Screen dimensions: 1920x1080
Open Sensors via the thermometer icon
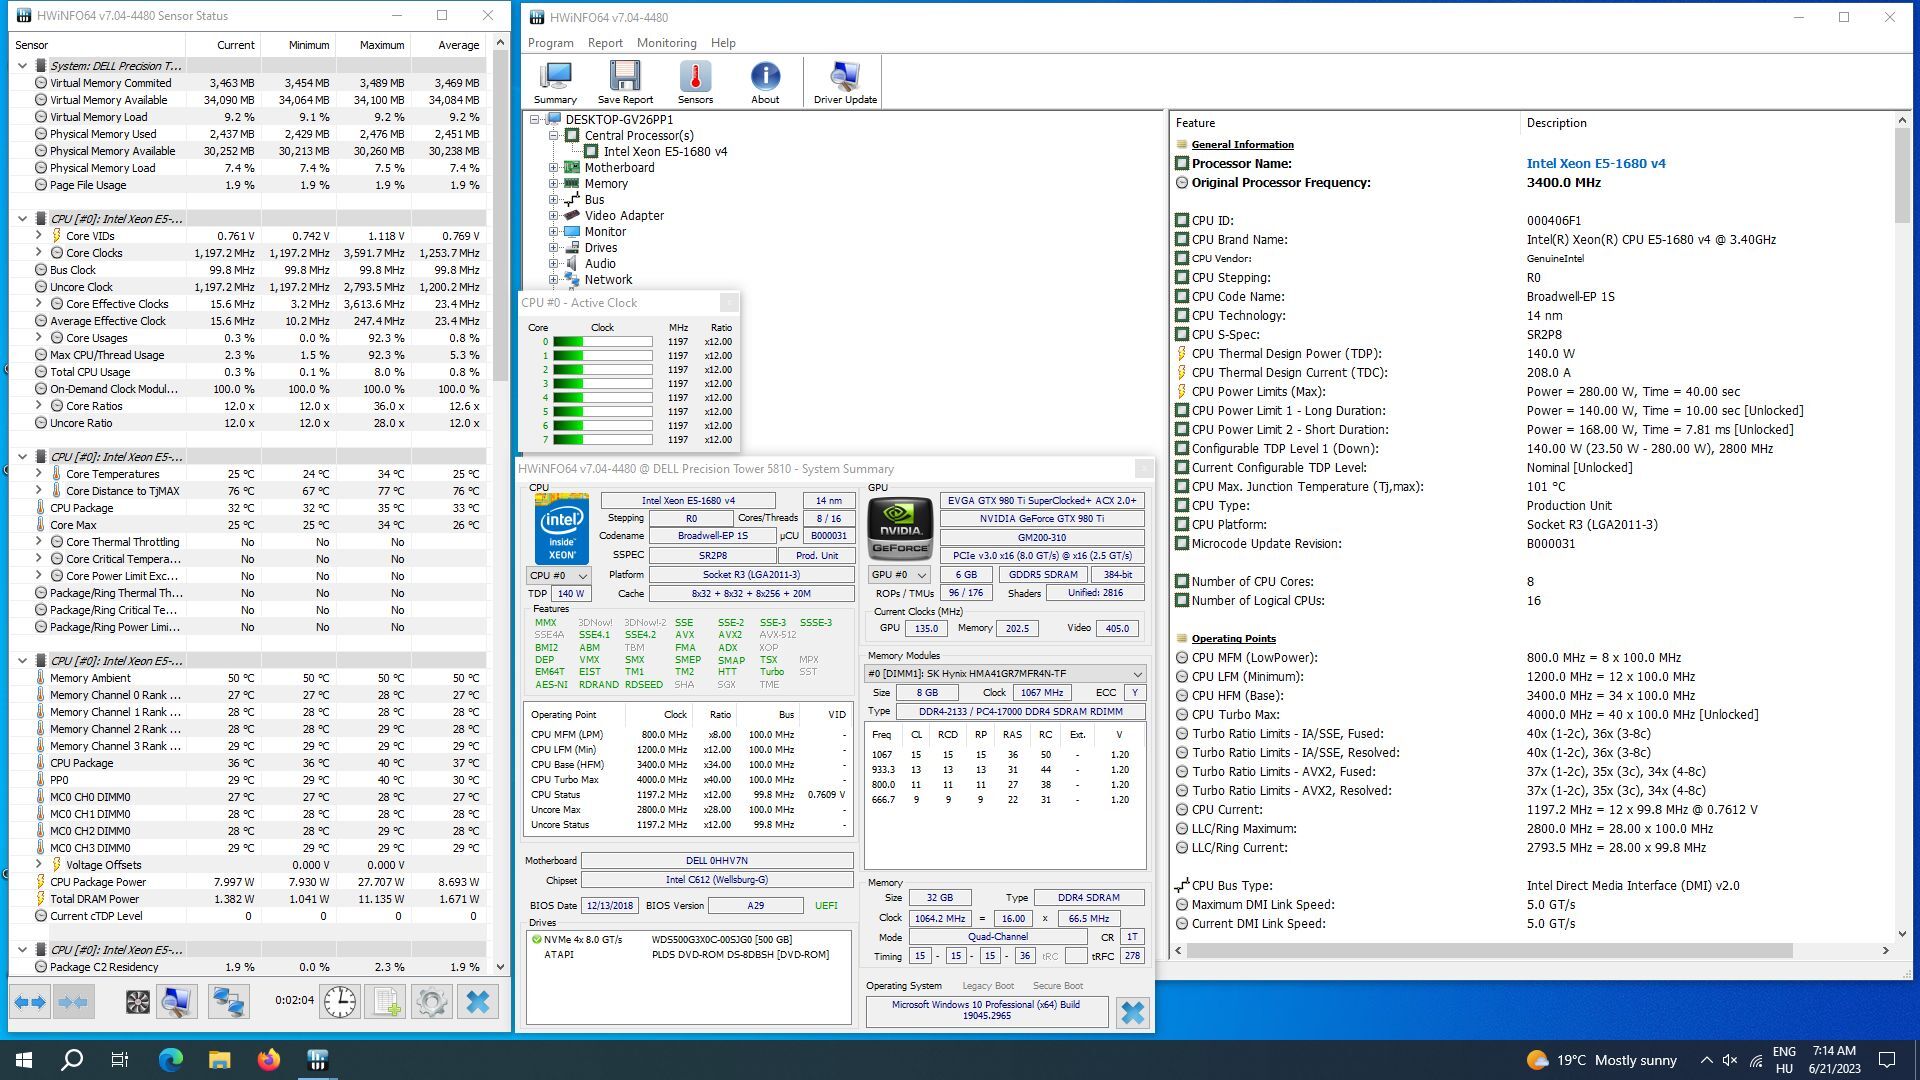695,82
